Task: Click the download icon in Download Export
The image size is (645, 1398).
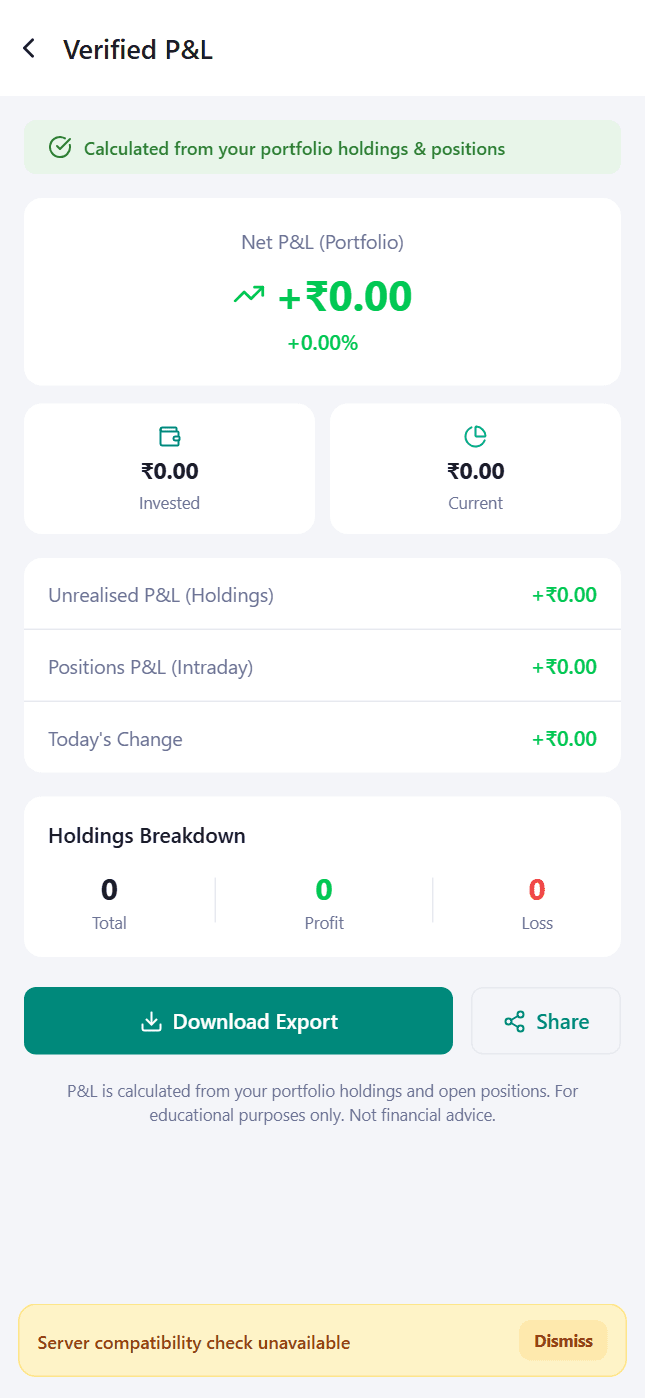Action: click(x=151, y=1021)
